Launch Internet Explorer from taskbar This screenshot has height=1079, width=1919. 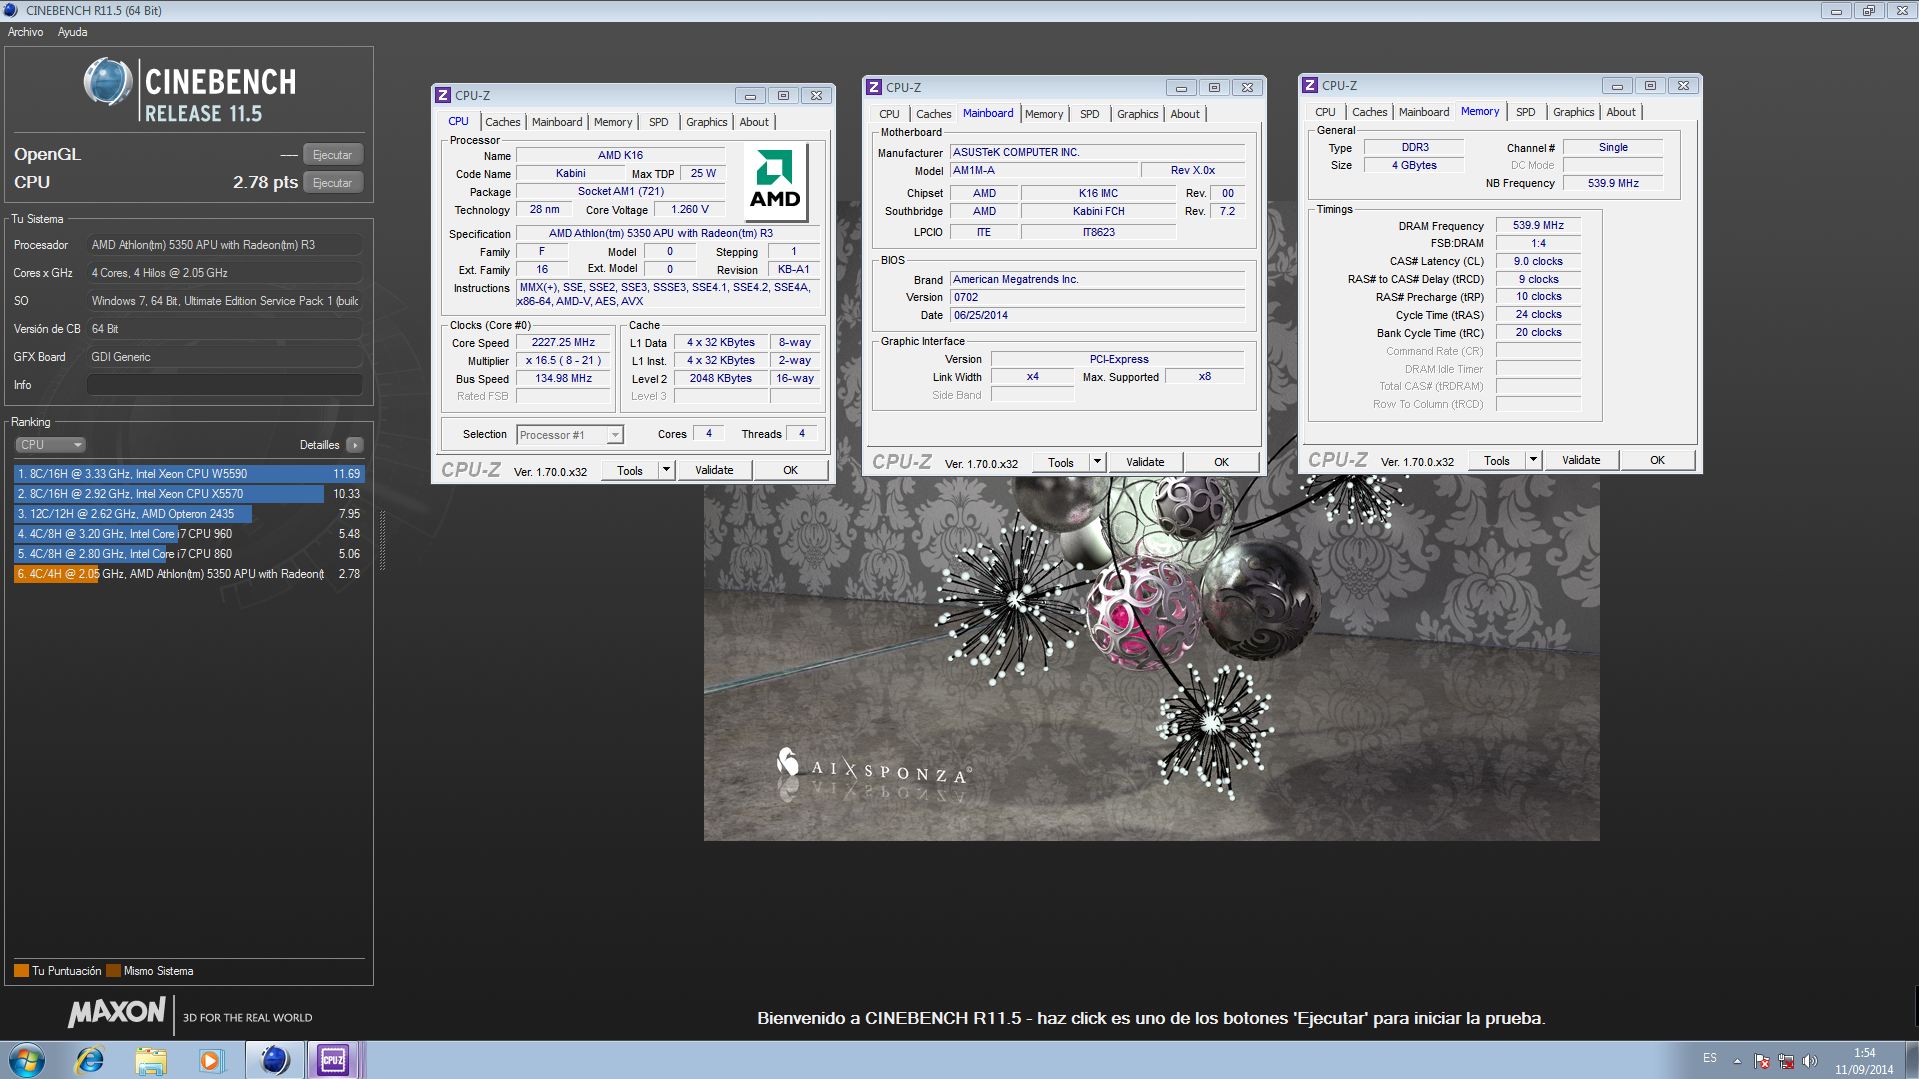89,1059
